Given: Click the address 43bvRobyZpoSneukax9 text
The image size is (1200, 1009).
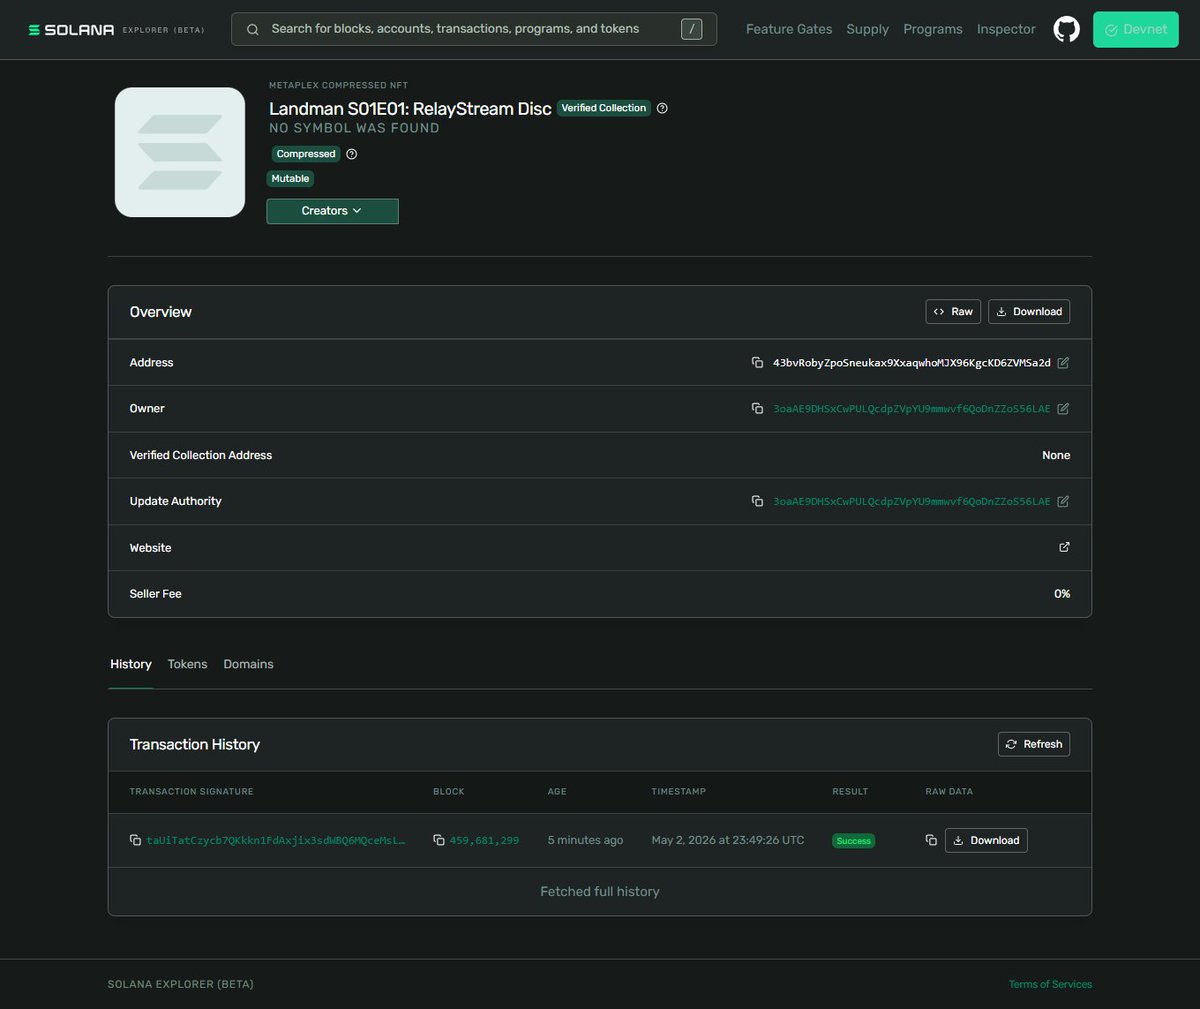Looking at the screenshot, I should (x=912, y=362).
